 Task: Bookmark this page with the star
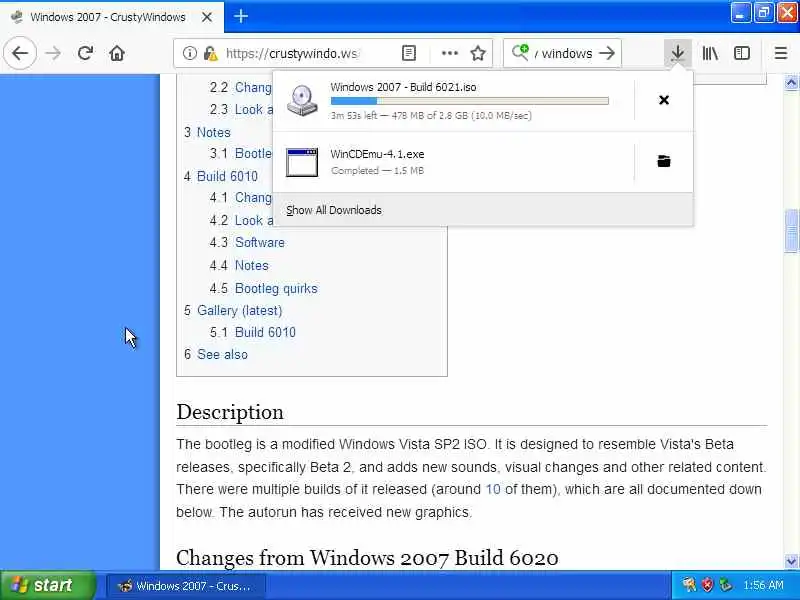(478, 53)
